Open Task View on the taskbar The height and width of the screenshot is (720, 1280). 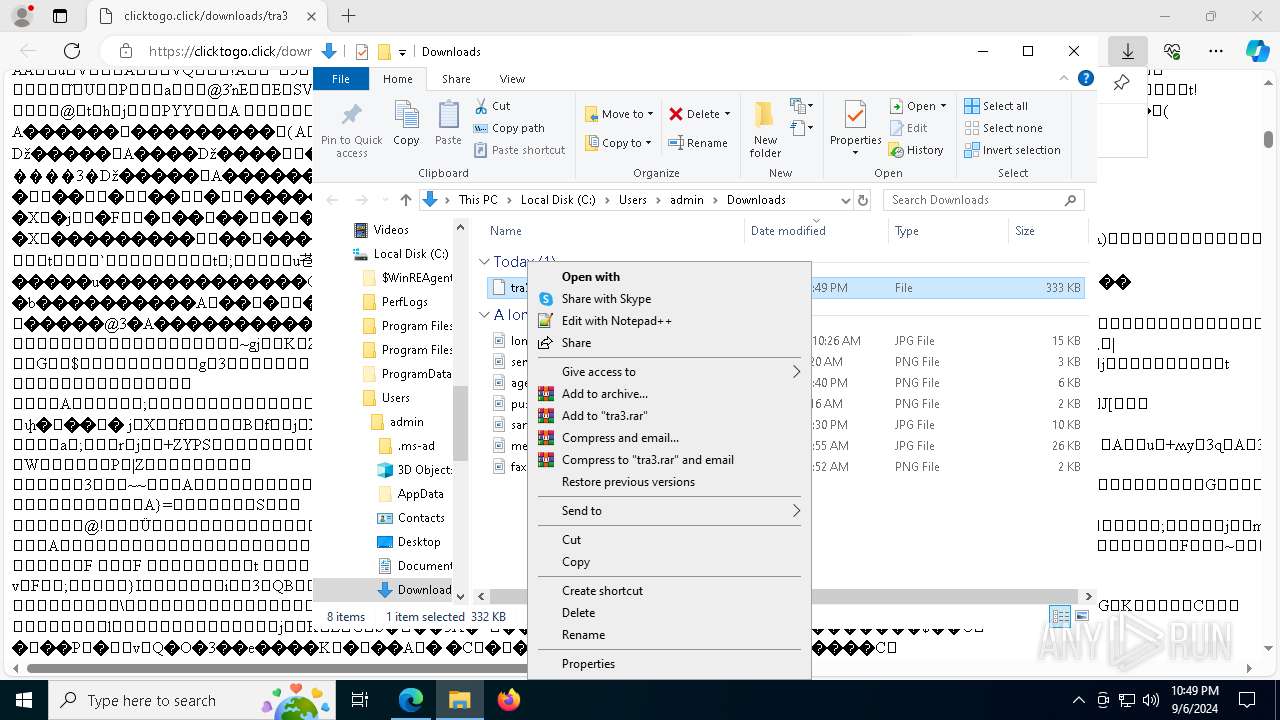pos(360,700)
